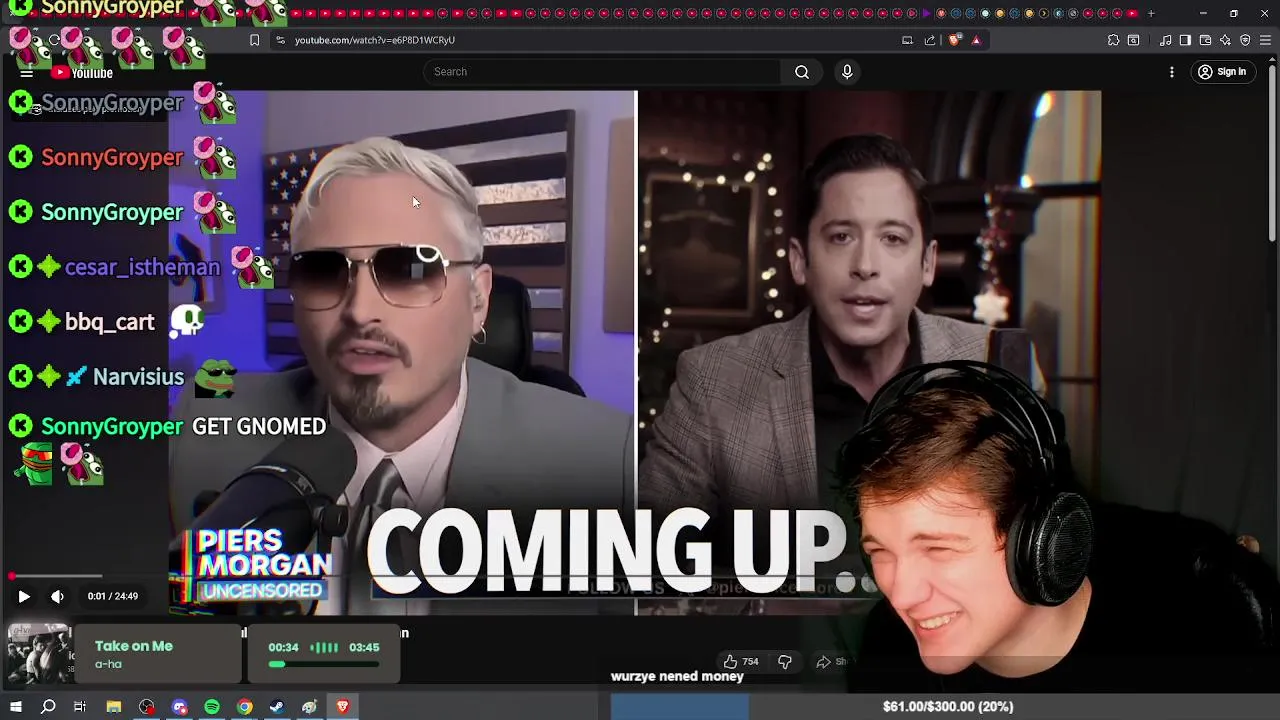Switch to Brave browser on taskbar
1280x720 pixels.
(x=343, y=707)
